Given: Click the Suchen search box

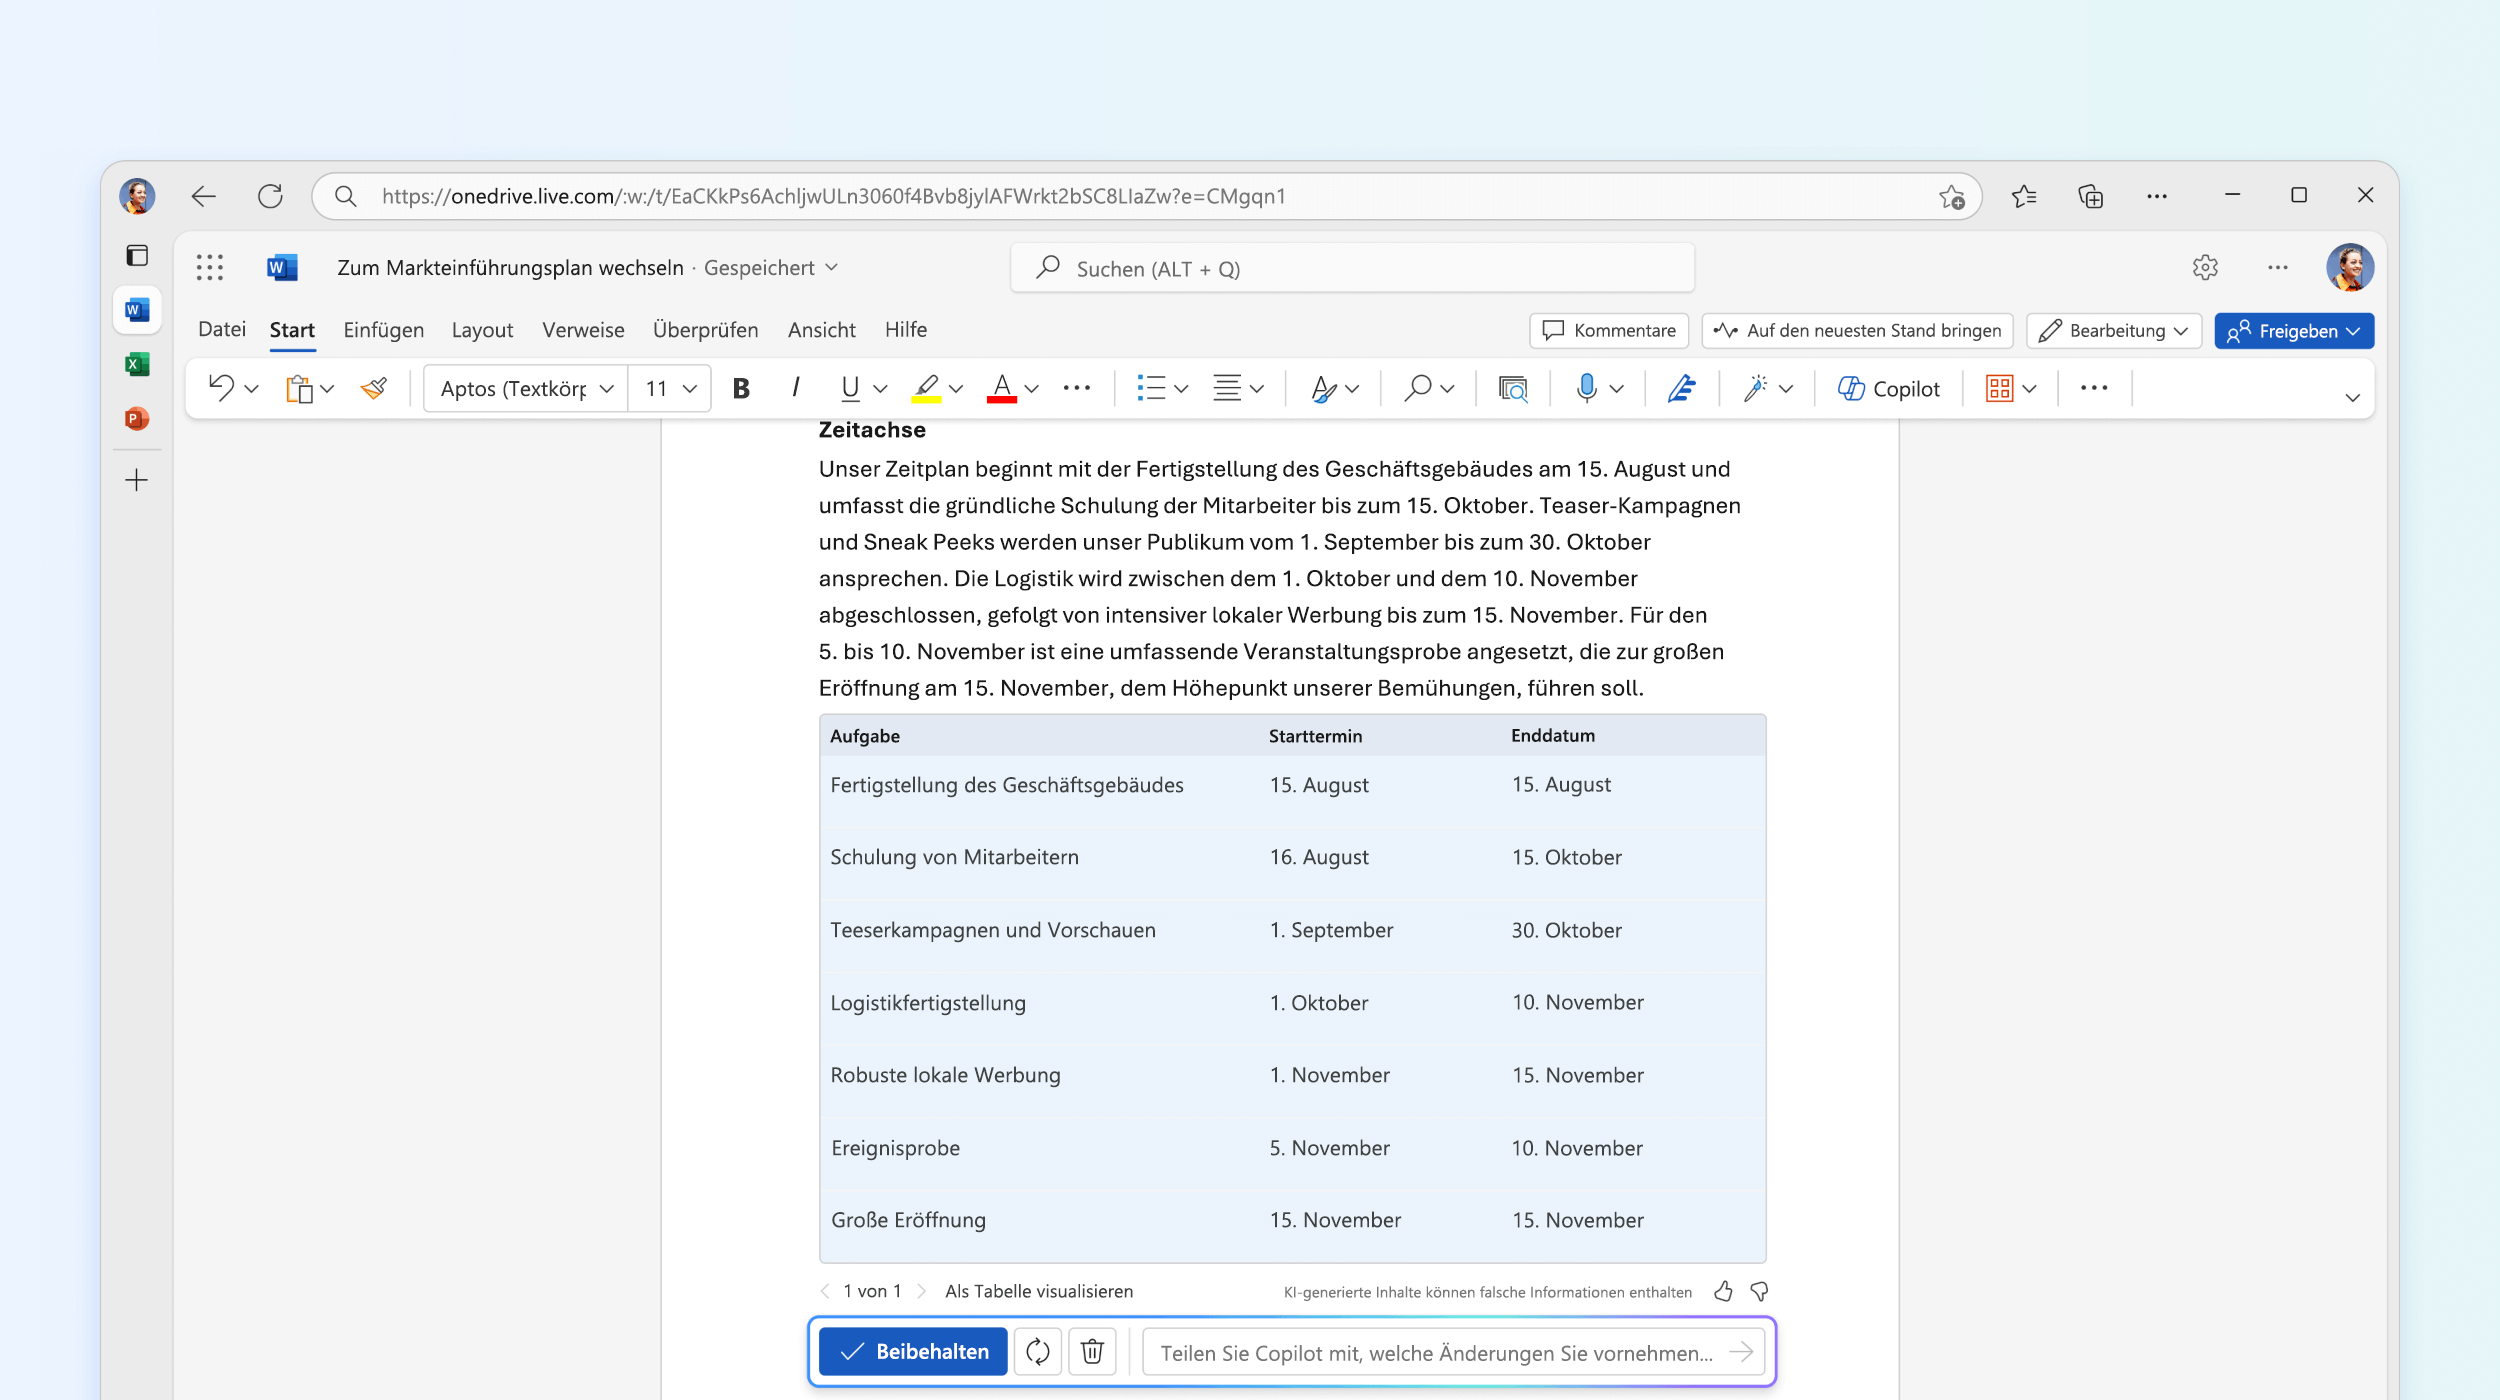Looking at the screenshot, I should [x=1352, y=268].
